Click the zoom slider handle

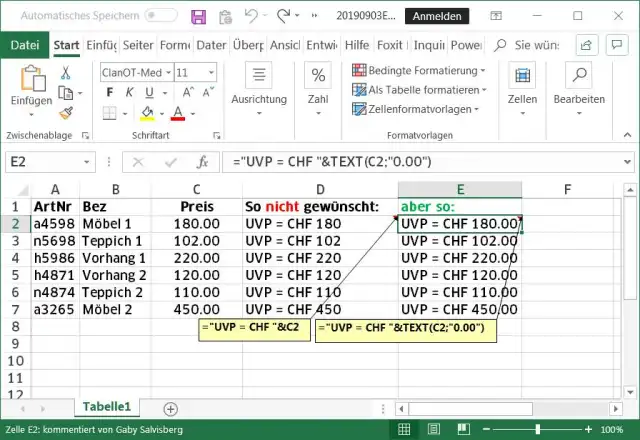point(538,429)
